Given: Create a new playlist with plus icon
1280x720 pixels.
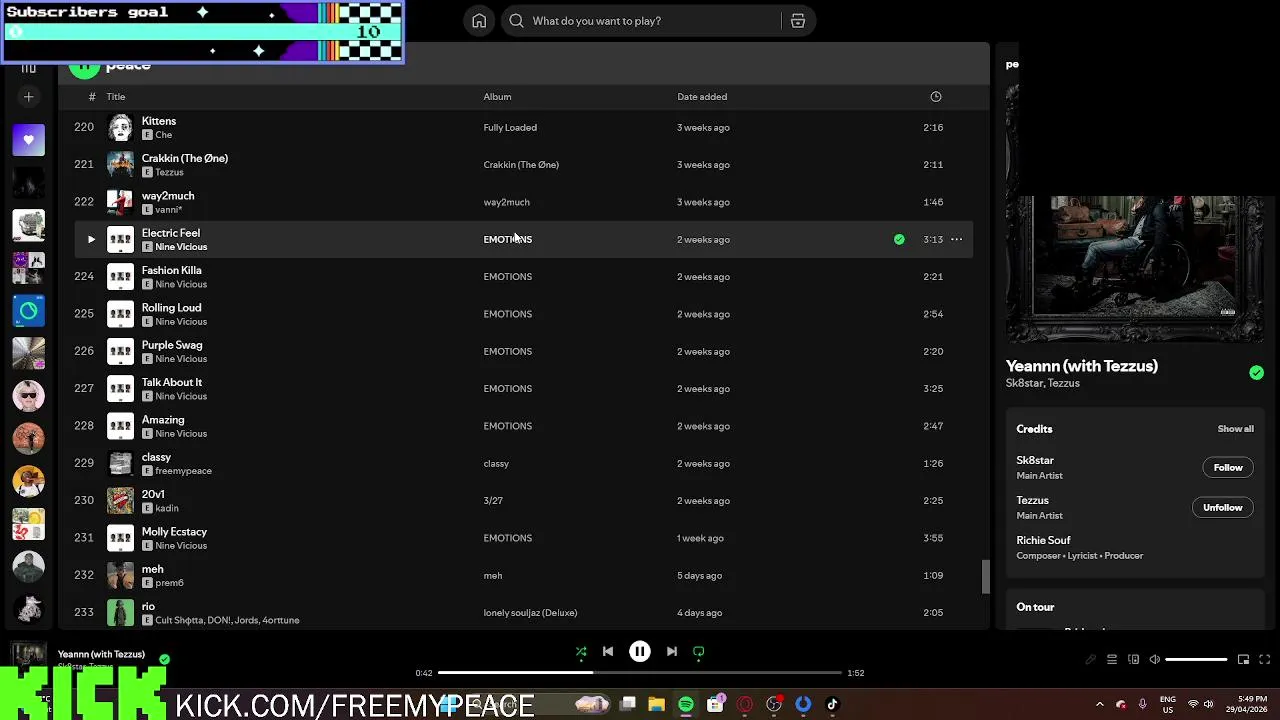Looking at the screenshot, I should [29, 97].
